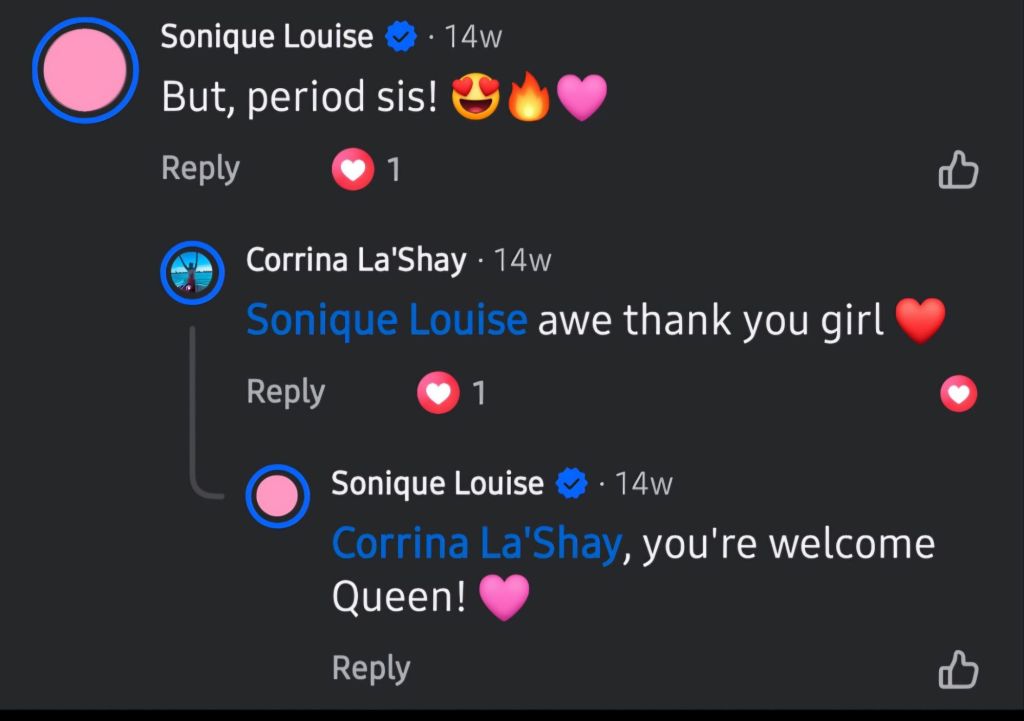Tap the 14w timestamp on top comment
1024x721 pixels.
pos(473,37)
